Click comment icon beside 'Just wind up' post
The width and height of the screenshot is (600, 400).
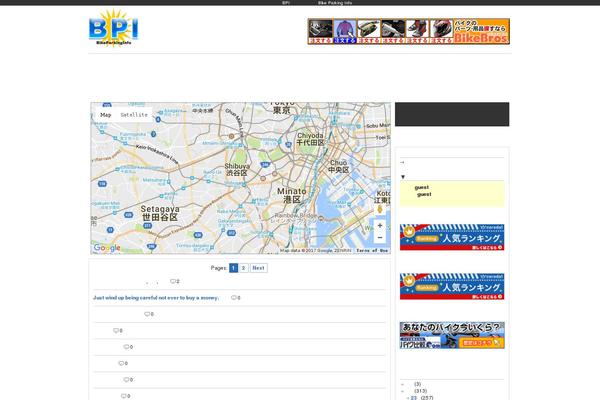point(236,298)
